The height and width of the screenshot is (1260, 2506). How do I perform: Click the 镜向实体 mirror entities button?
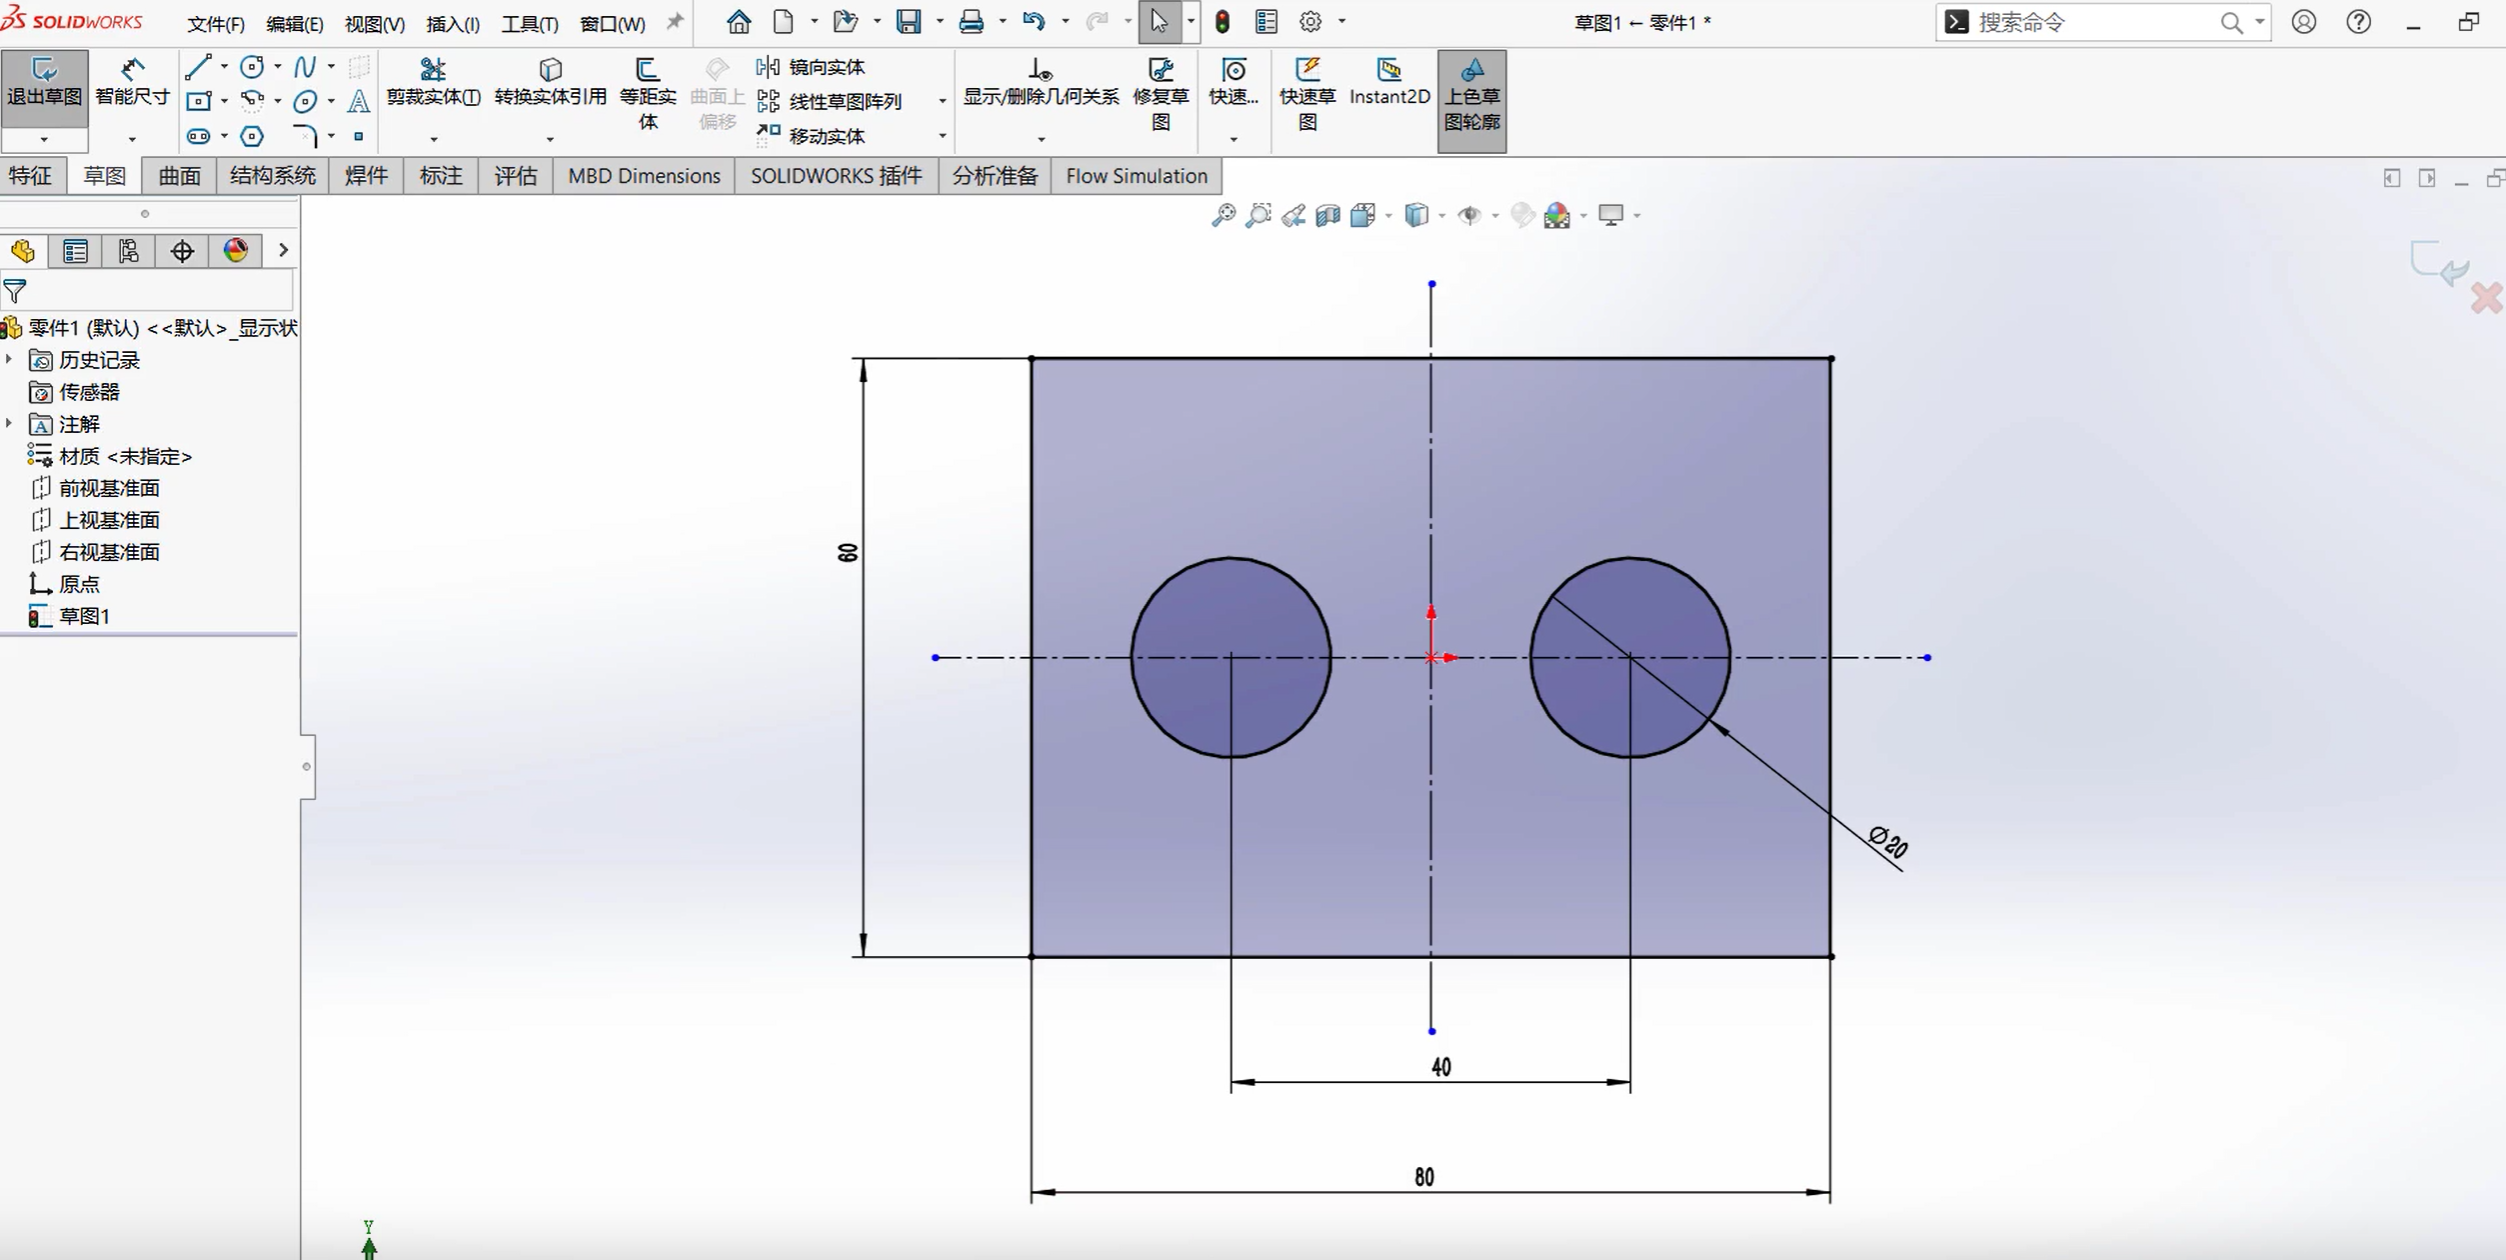[812, 67]
